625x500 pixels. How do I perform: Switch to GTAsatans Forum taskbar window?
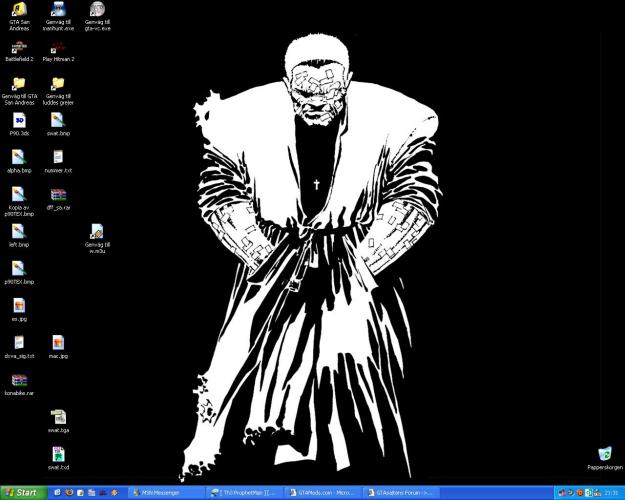point(402,492)
